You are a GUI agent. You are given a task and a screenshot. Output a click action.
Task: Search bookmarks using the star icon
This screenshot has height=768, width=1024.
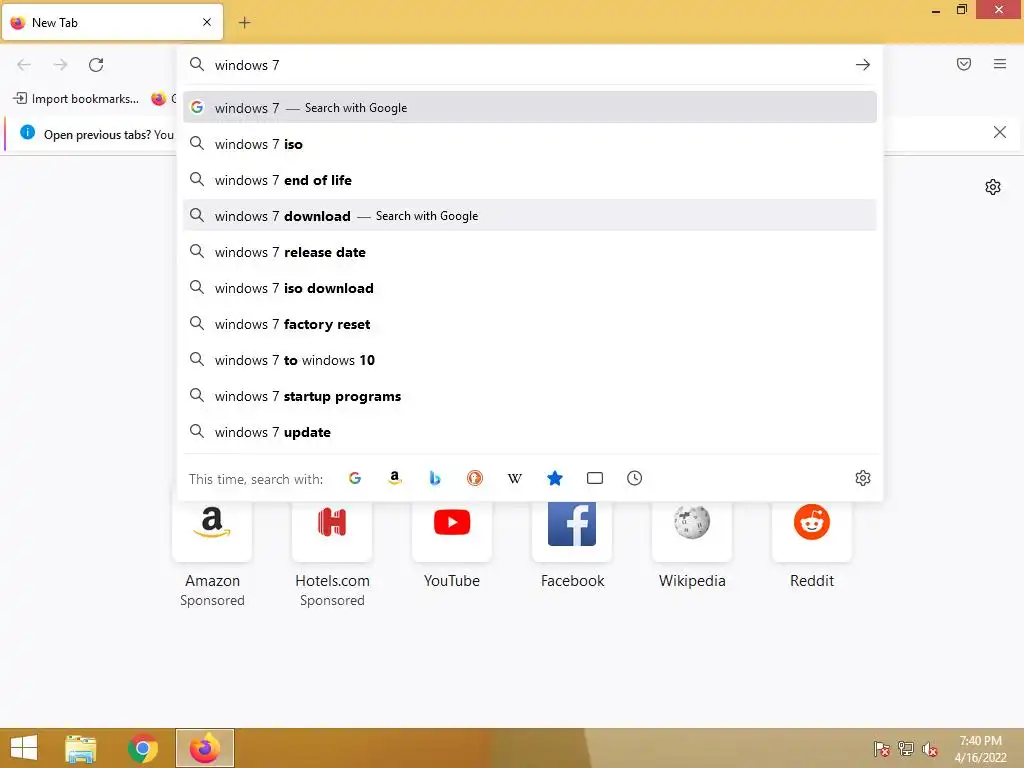pos(554,478)
